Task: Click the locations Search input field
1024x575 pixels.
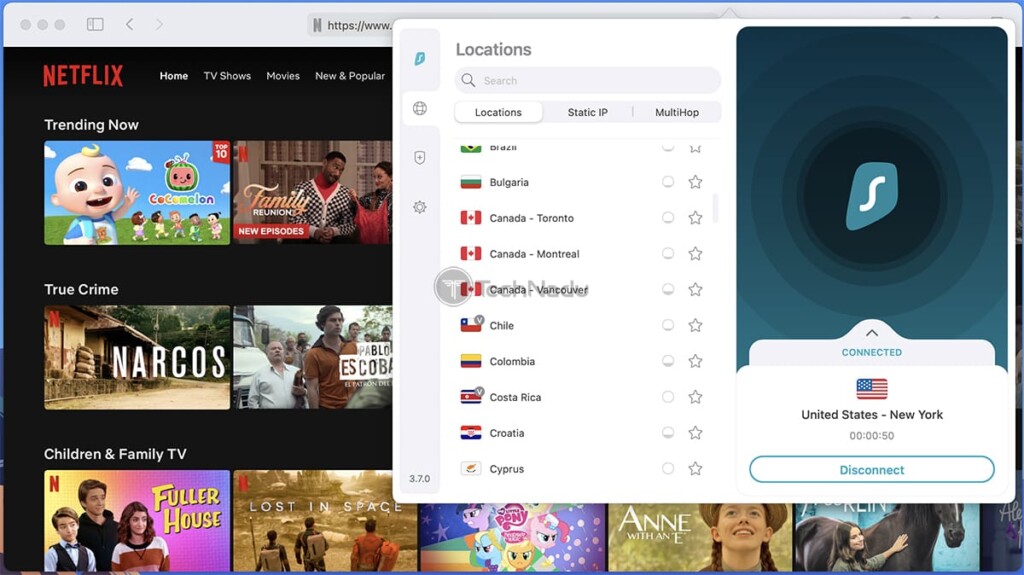Action: 588,80
